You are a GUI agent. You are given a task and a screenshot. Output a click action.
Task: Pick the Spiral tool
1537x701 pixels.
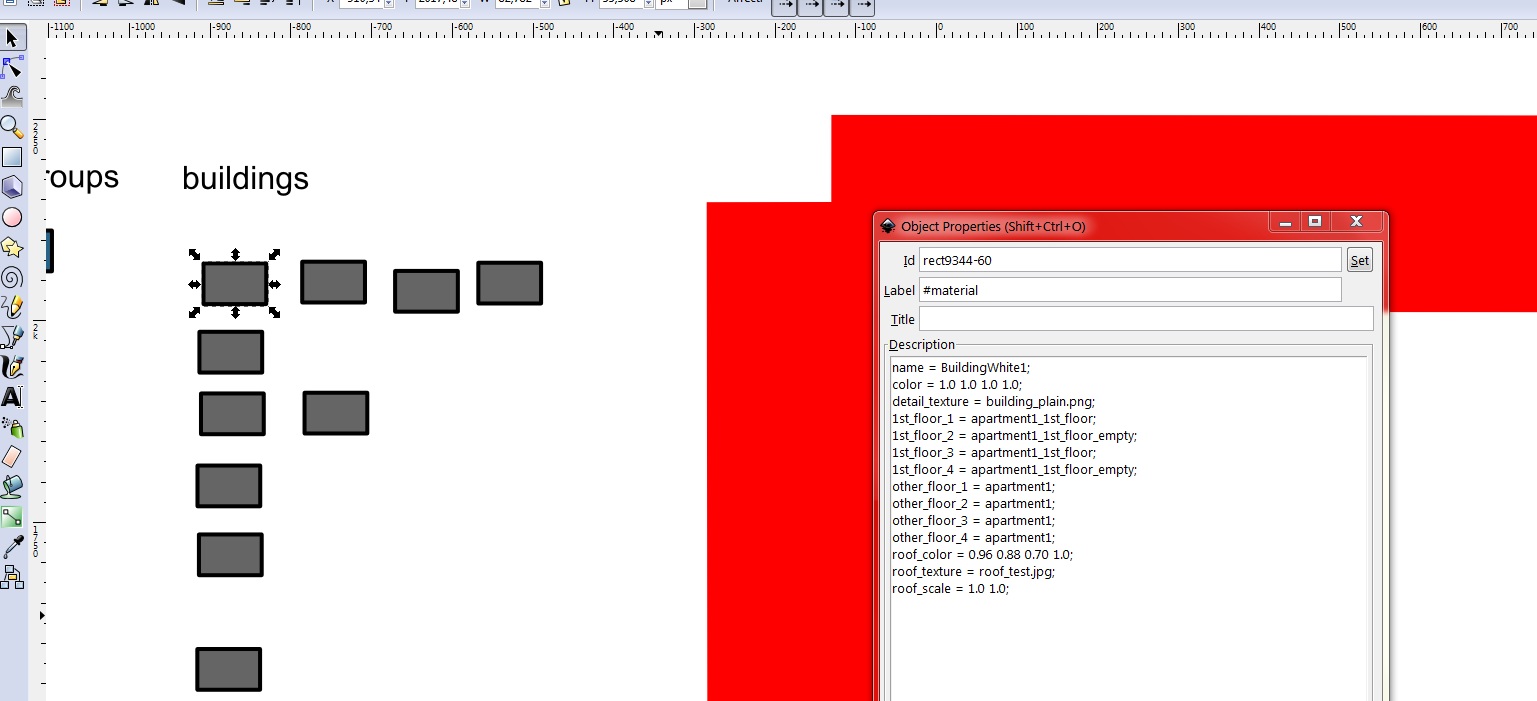(12, 277)
